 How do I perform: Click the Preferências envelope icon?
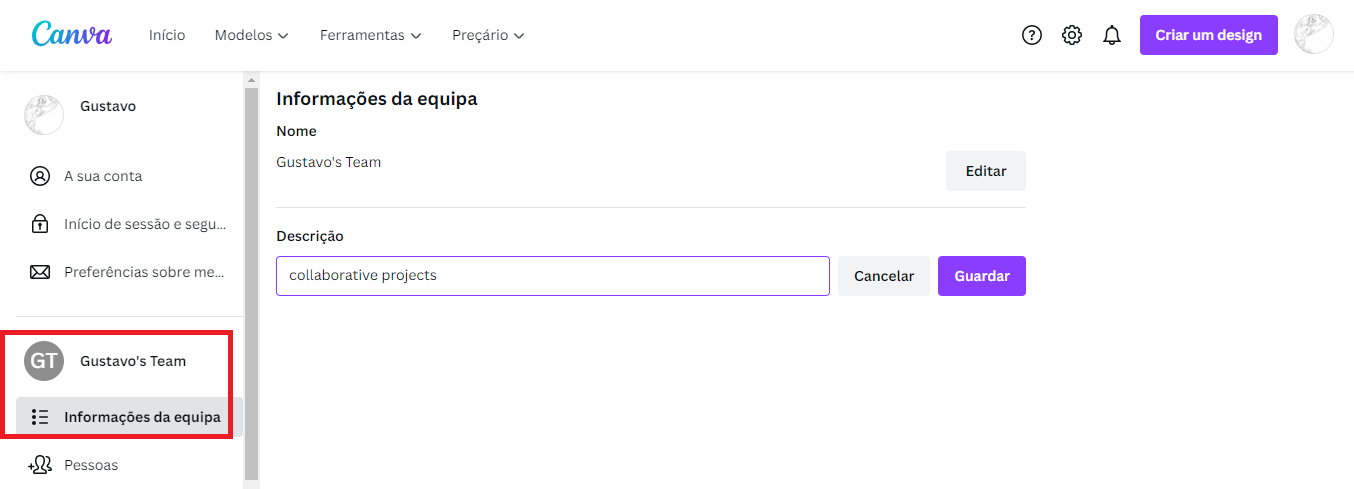[40, 272]
